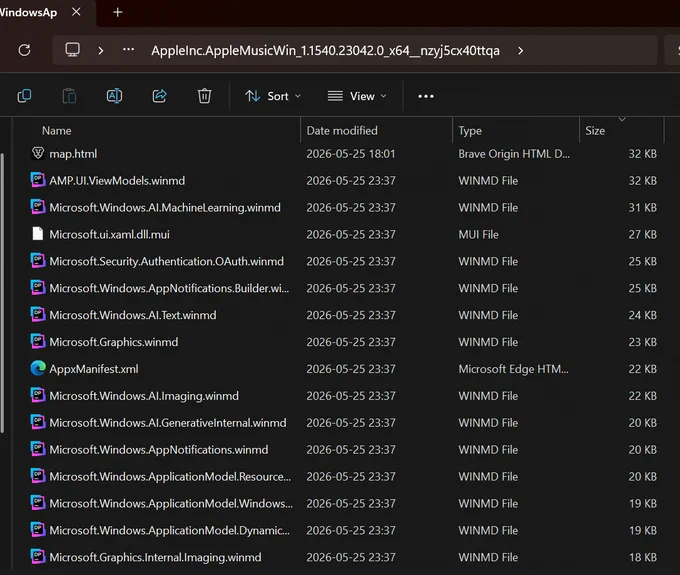Open the Sort dropdown
Screen dimensions: 680x575
coord(273,96)
